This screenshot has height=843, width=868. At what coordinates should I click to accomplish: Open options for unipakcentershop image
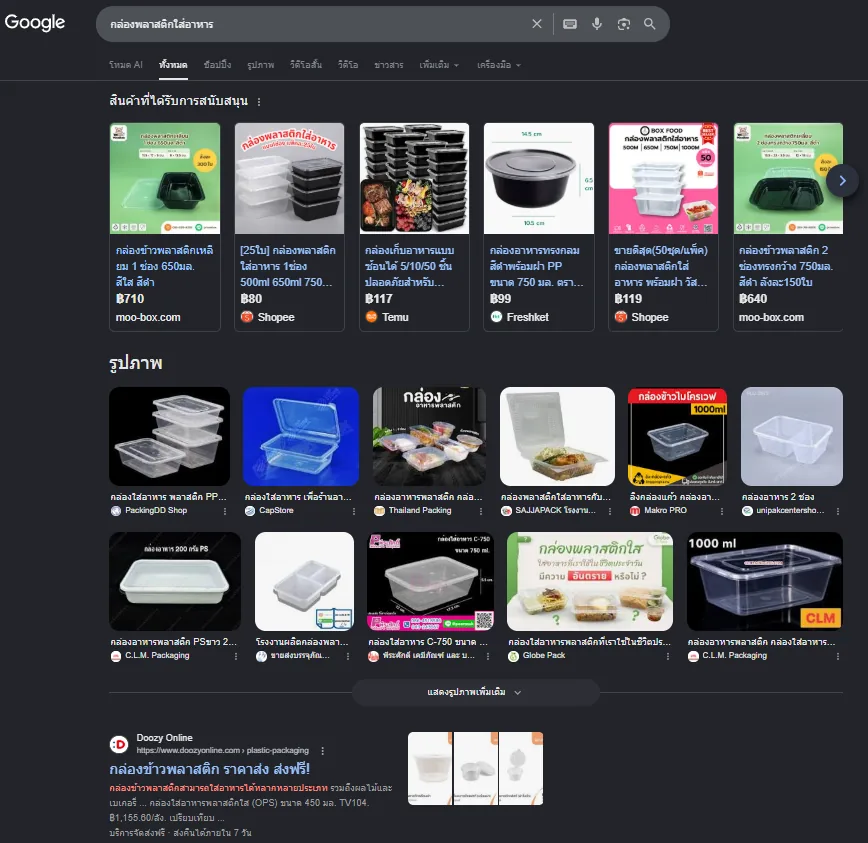[838, 511]
